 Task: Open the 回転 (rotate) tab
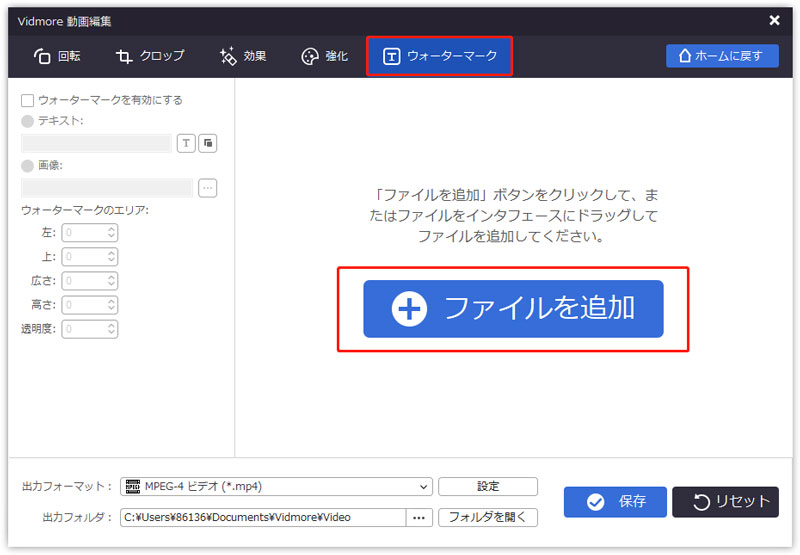[57, 56]
